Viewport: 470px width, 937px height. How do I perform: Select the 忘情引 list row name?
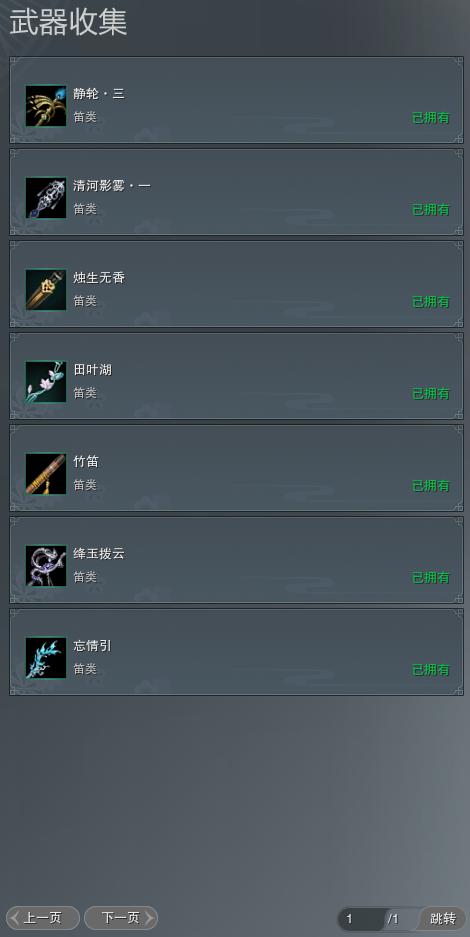[93, 646]
